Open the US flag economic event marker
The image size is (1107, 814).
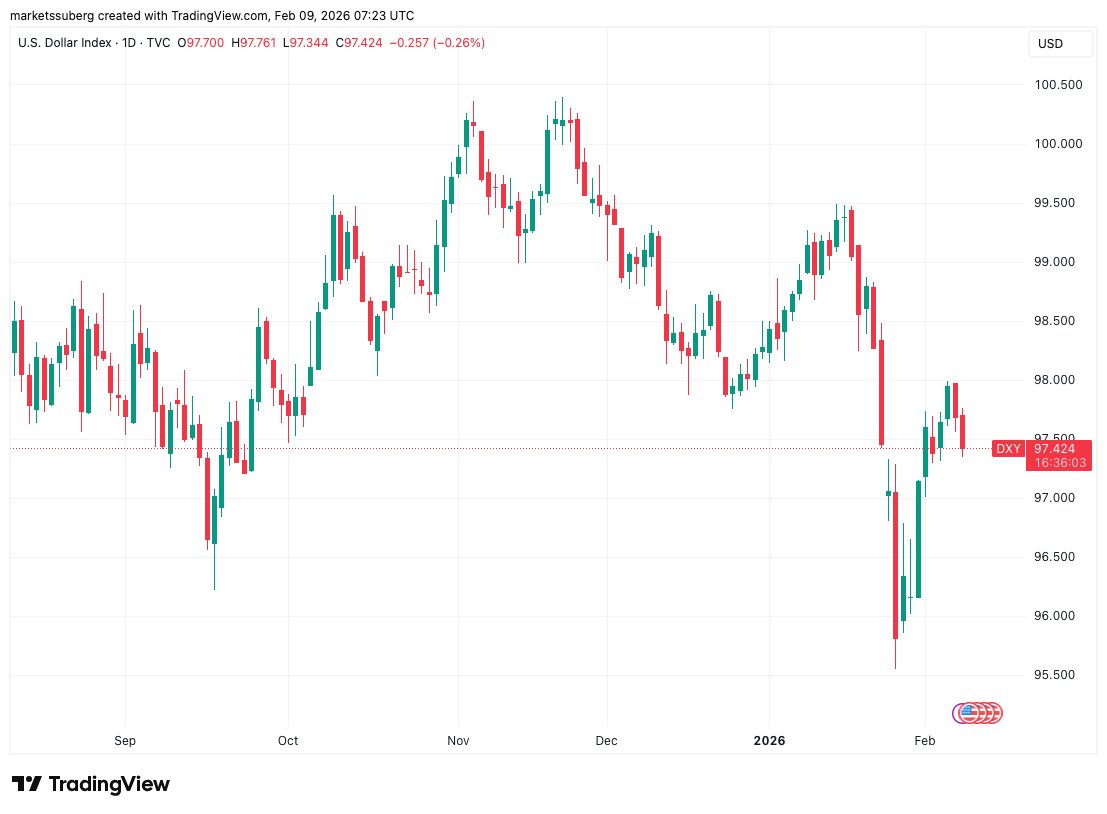click(x=966, y=713)
